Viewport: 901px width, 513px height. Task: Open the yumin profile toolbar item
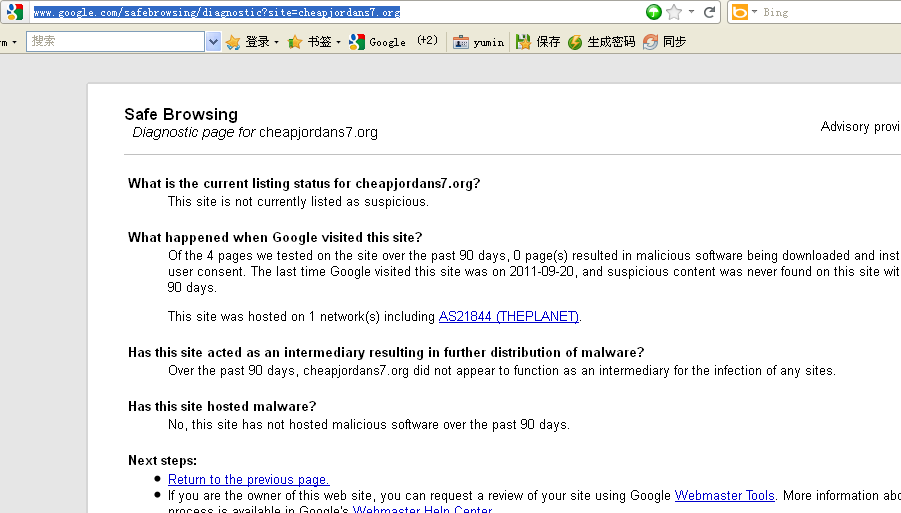tap(479, 42)
